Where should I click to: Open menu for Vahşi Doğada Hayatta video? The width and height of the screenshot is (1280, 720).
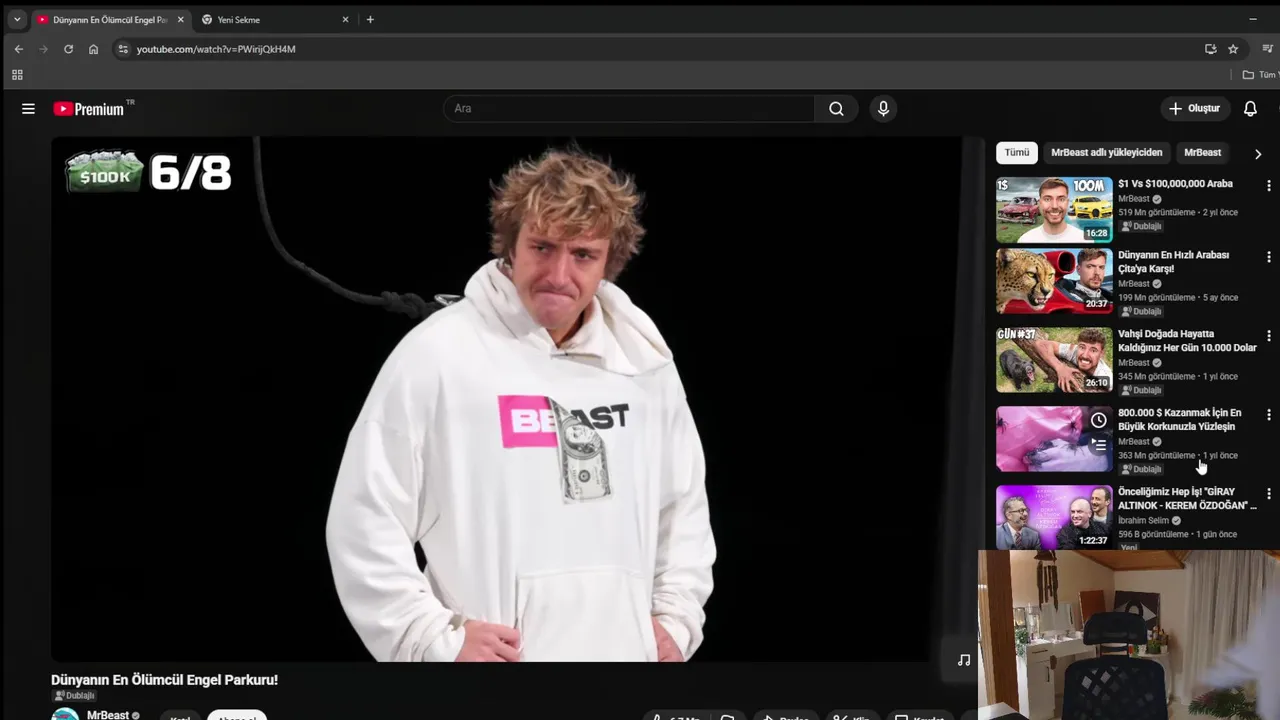[x=1268, y=336]
